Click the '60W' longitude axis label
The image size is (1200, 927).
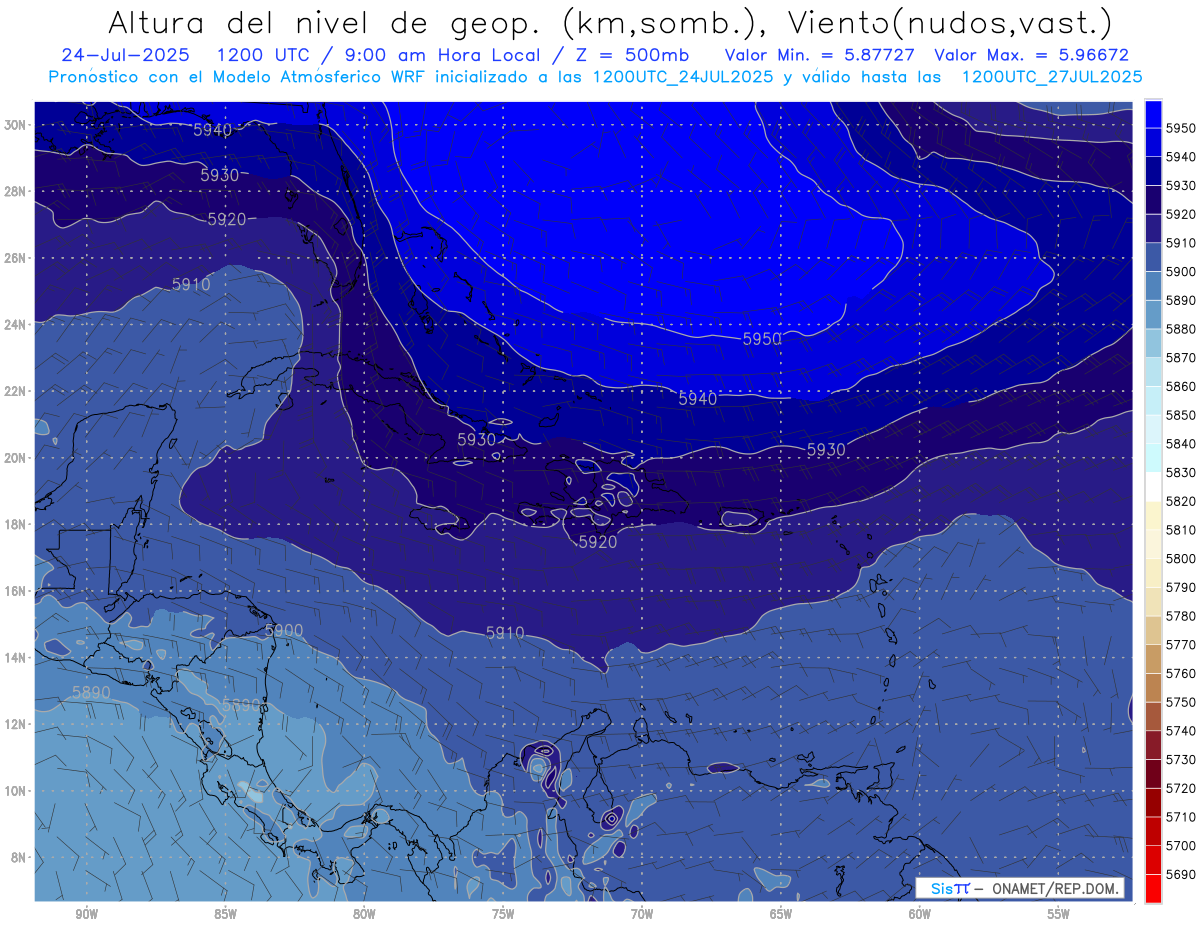pyautogui.click(x=920, y=914)
